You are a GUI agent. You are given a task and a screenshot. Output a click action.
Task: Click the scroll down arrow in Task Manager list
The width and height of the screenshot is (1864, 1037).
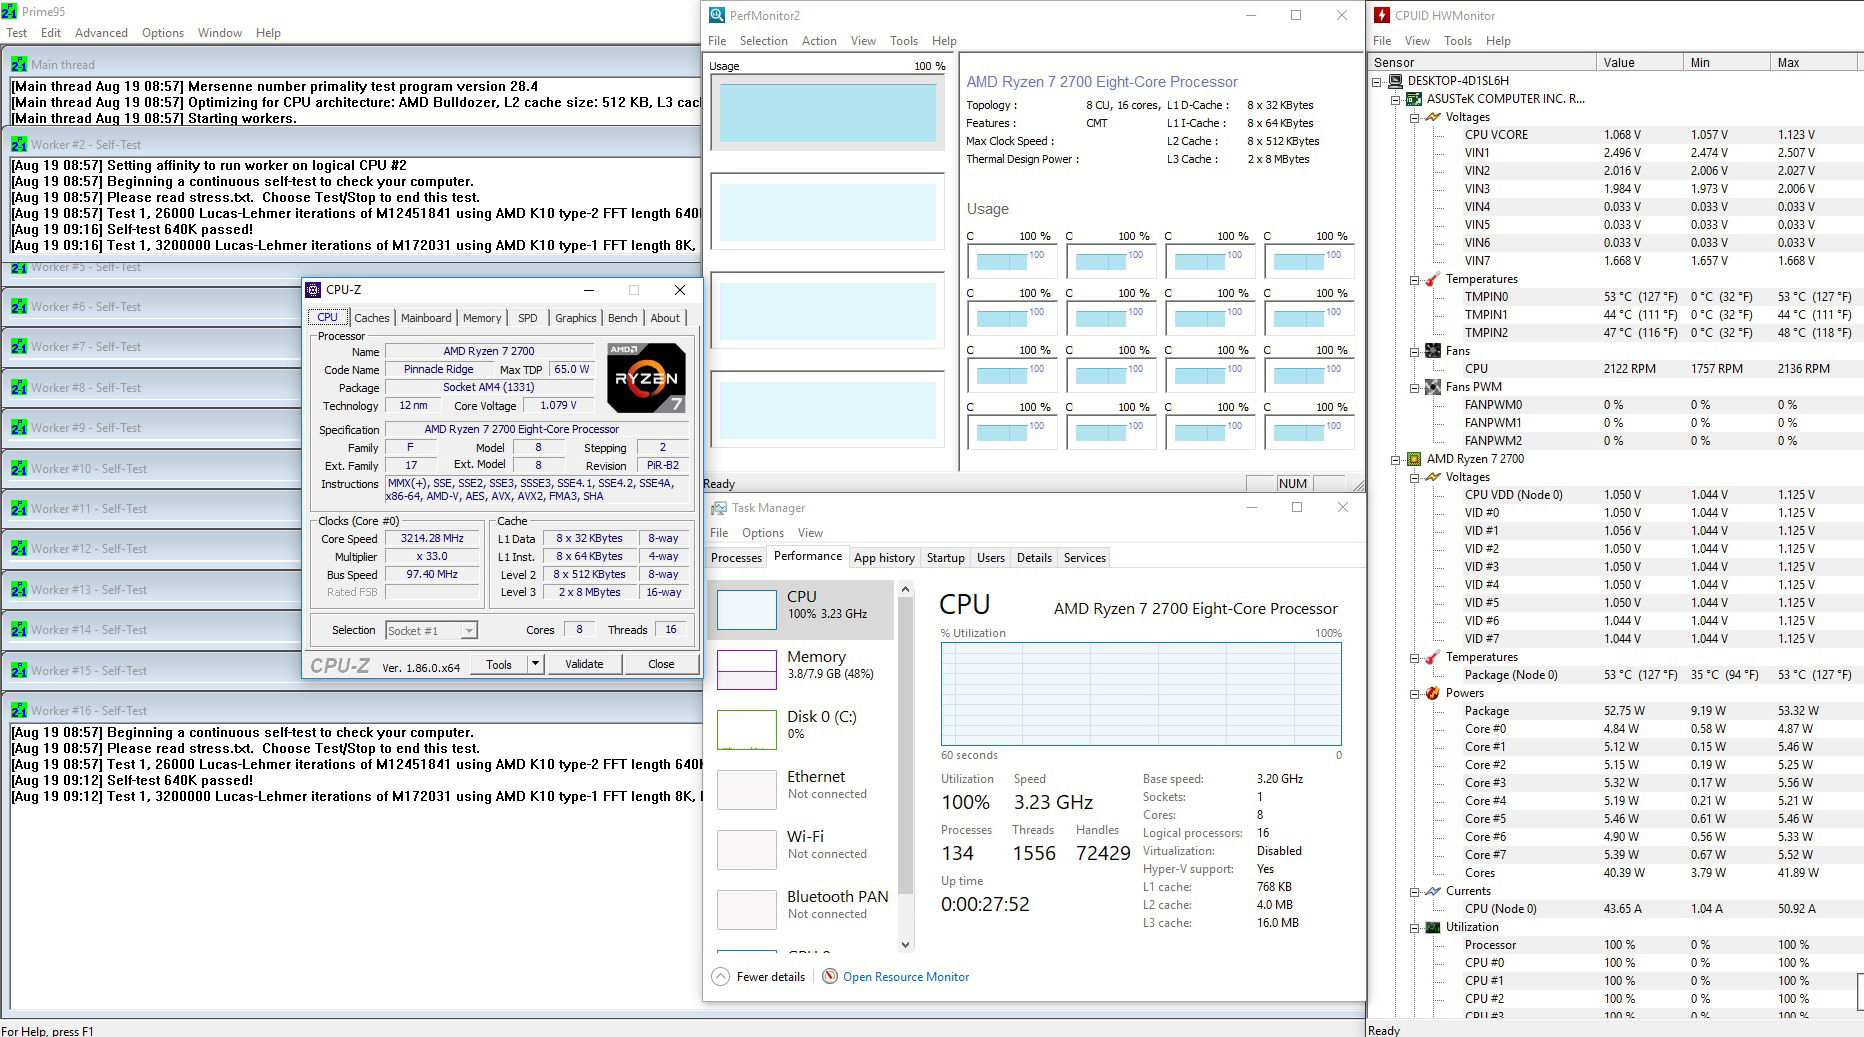coord(906,944)
